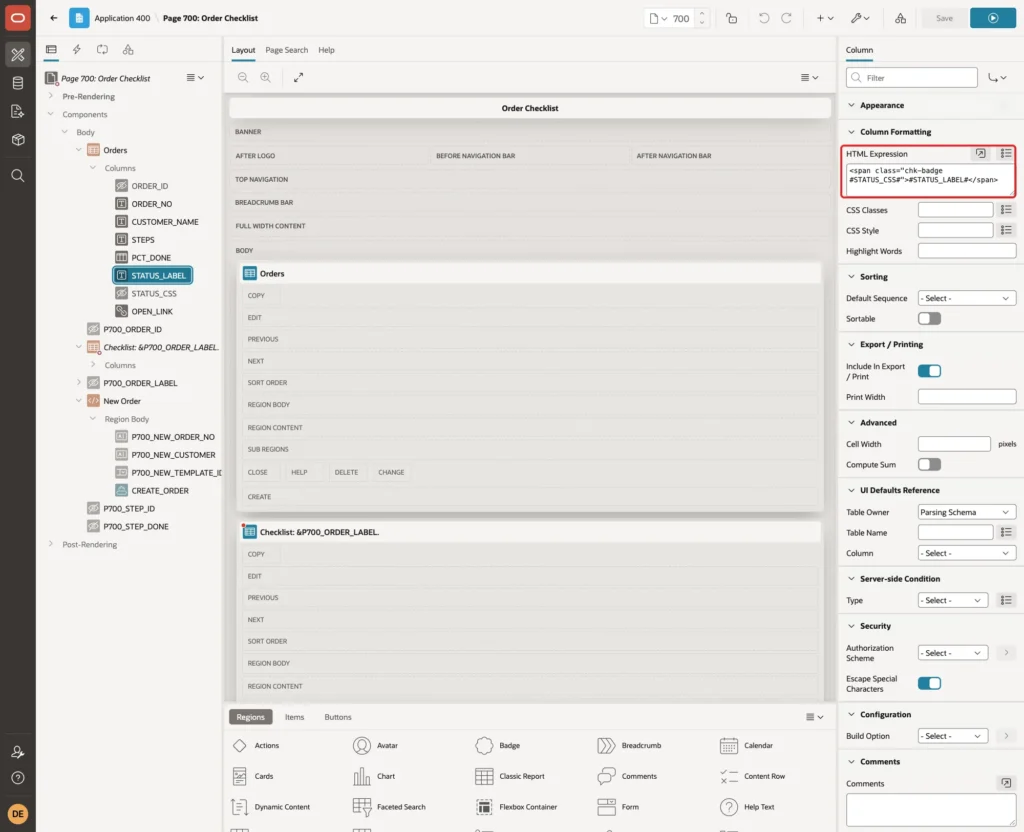This screenshot has width=1024, height=832.
Task: Switch to the Processing tab icon in tree pane
Action: click(x=103, y=50)
